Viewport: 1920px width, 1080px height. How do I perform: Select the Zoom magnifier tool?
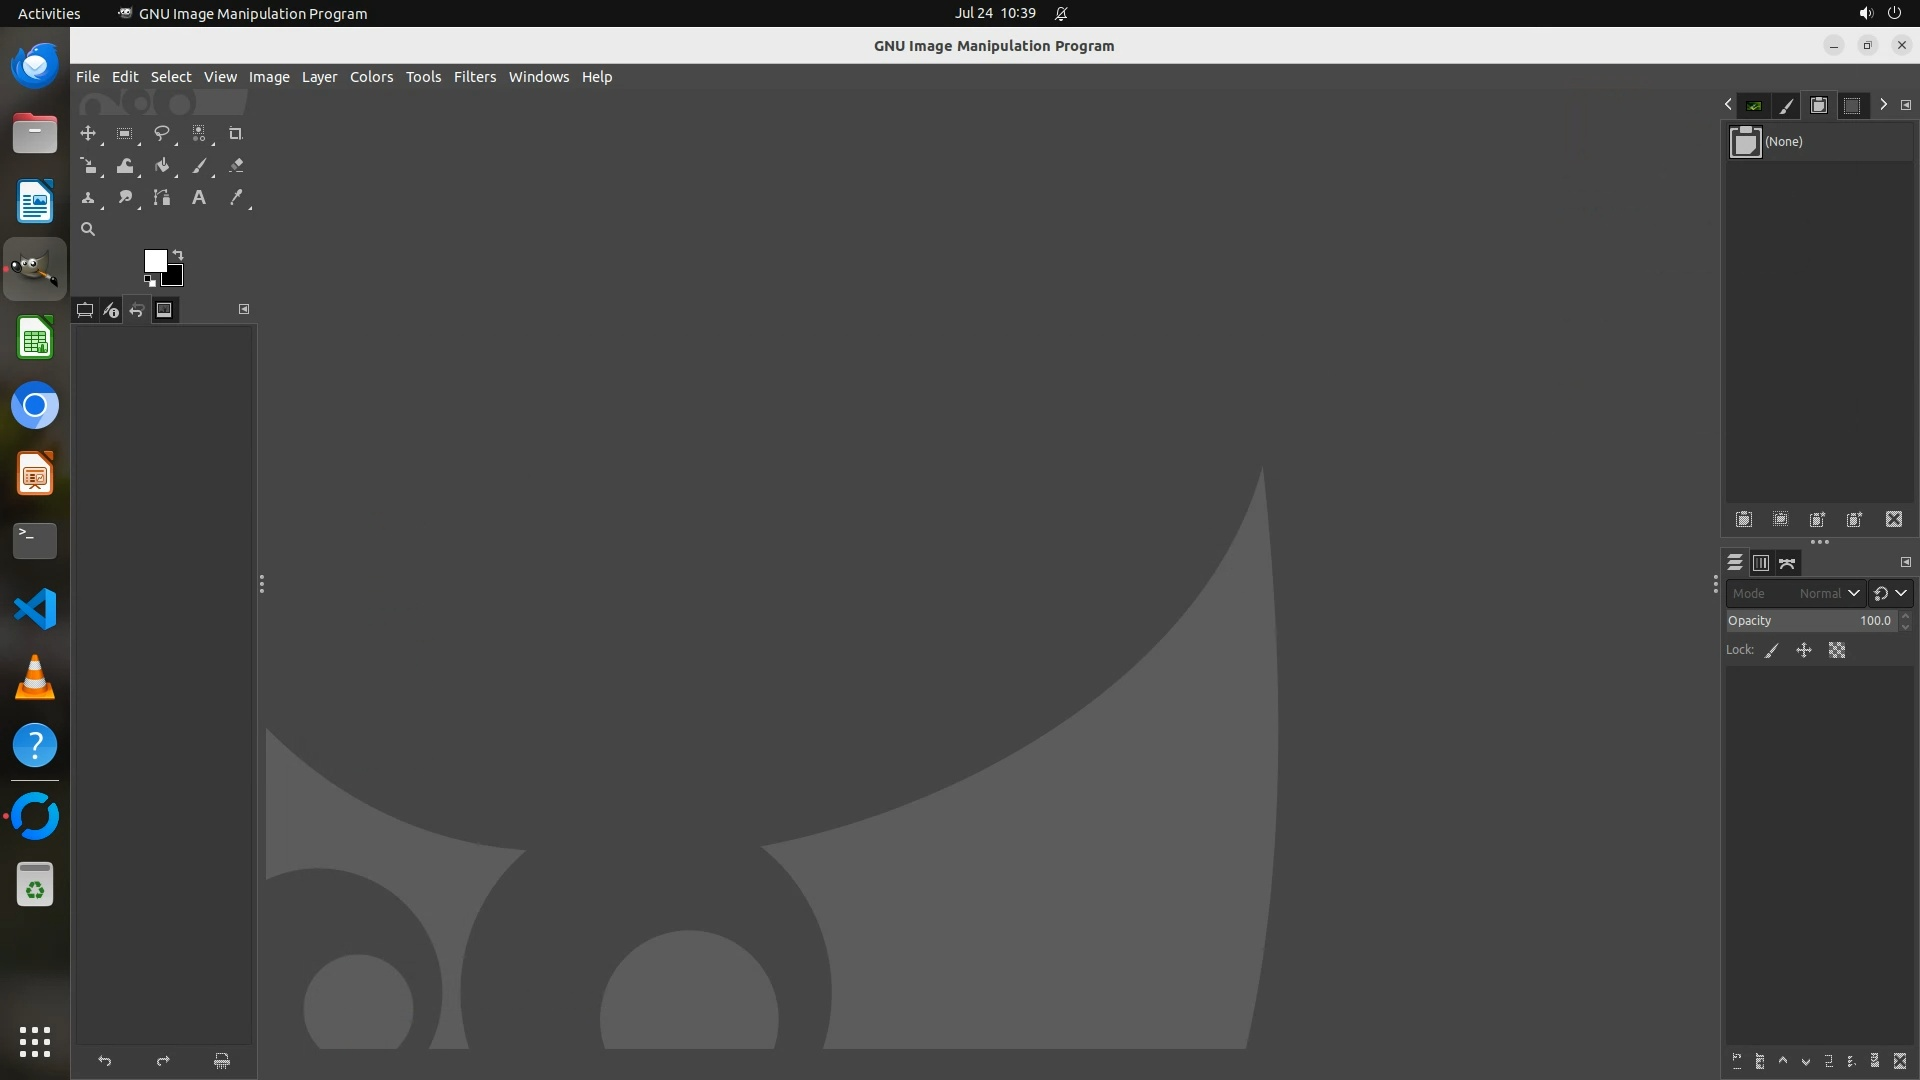88,230
